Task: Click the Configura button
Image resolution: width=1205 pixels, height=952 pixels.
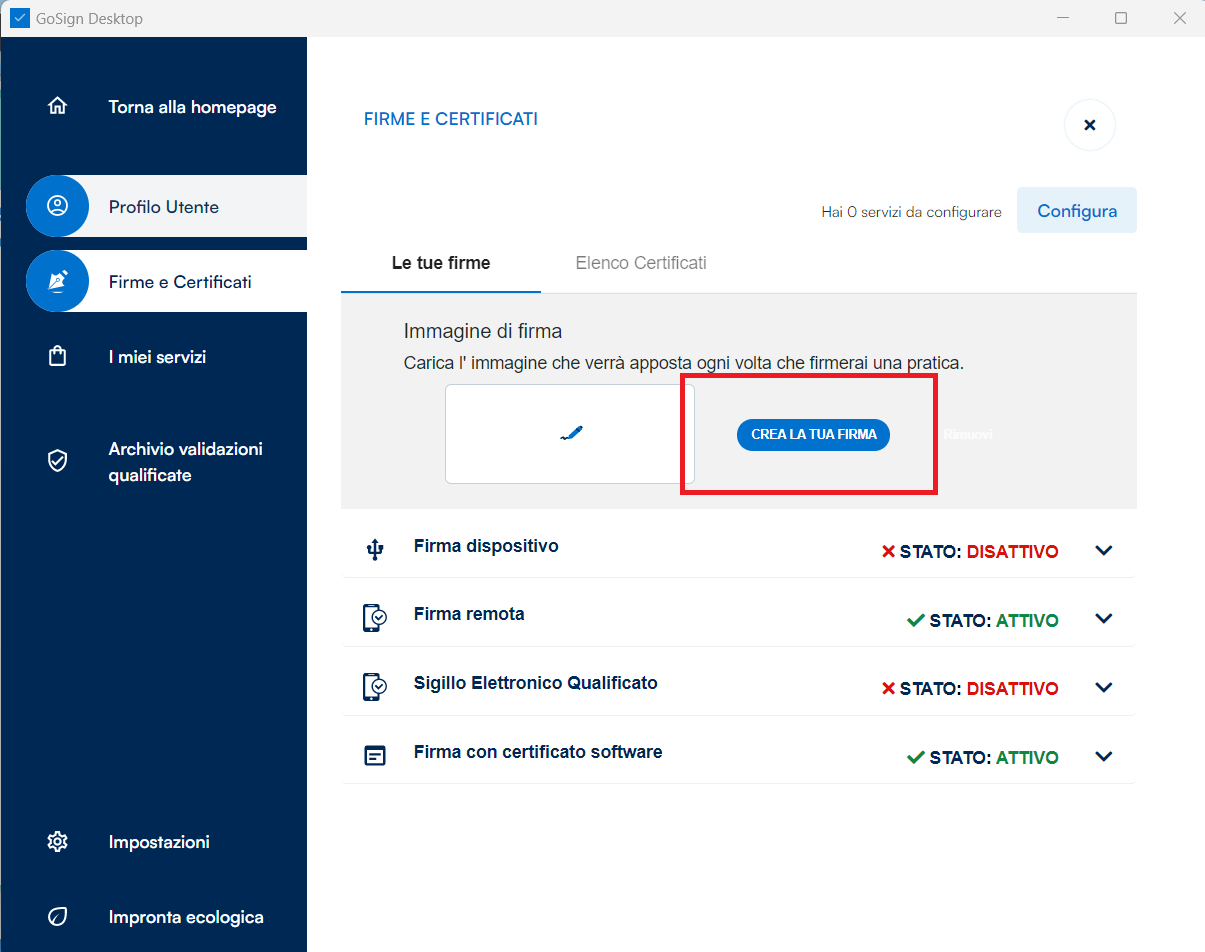Action: pyautogui.click(x=1076, y=211)
